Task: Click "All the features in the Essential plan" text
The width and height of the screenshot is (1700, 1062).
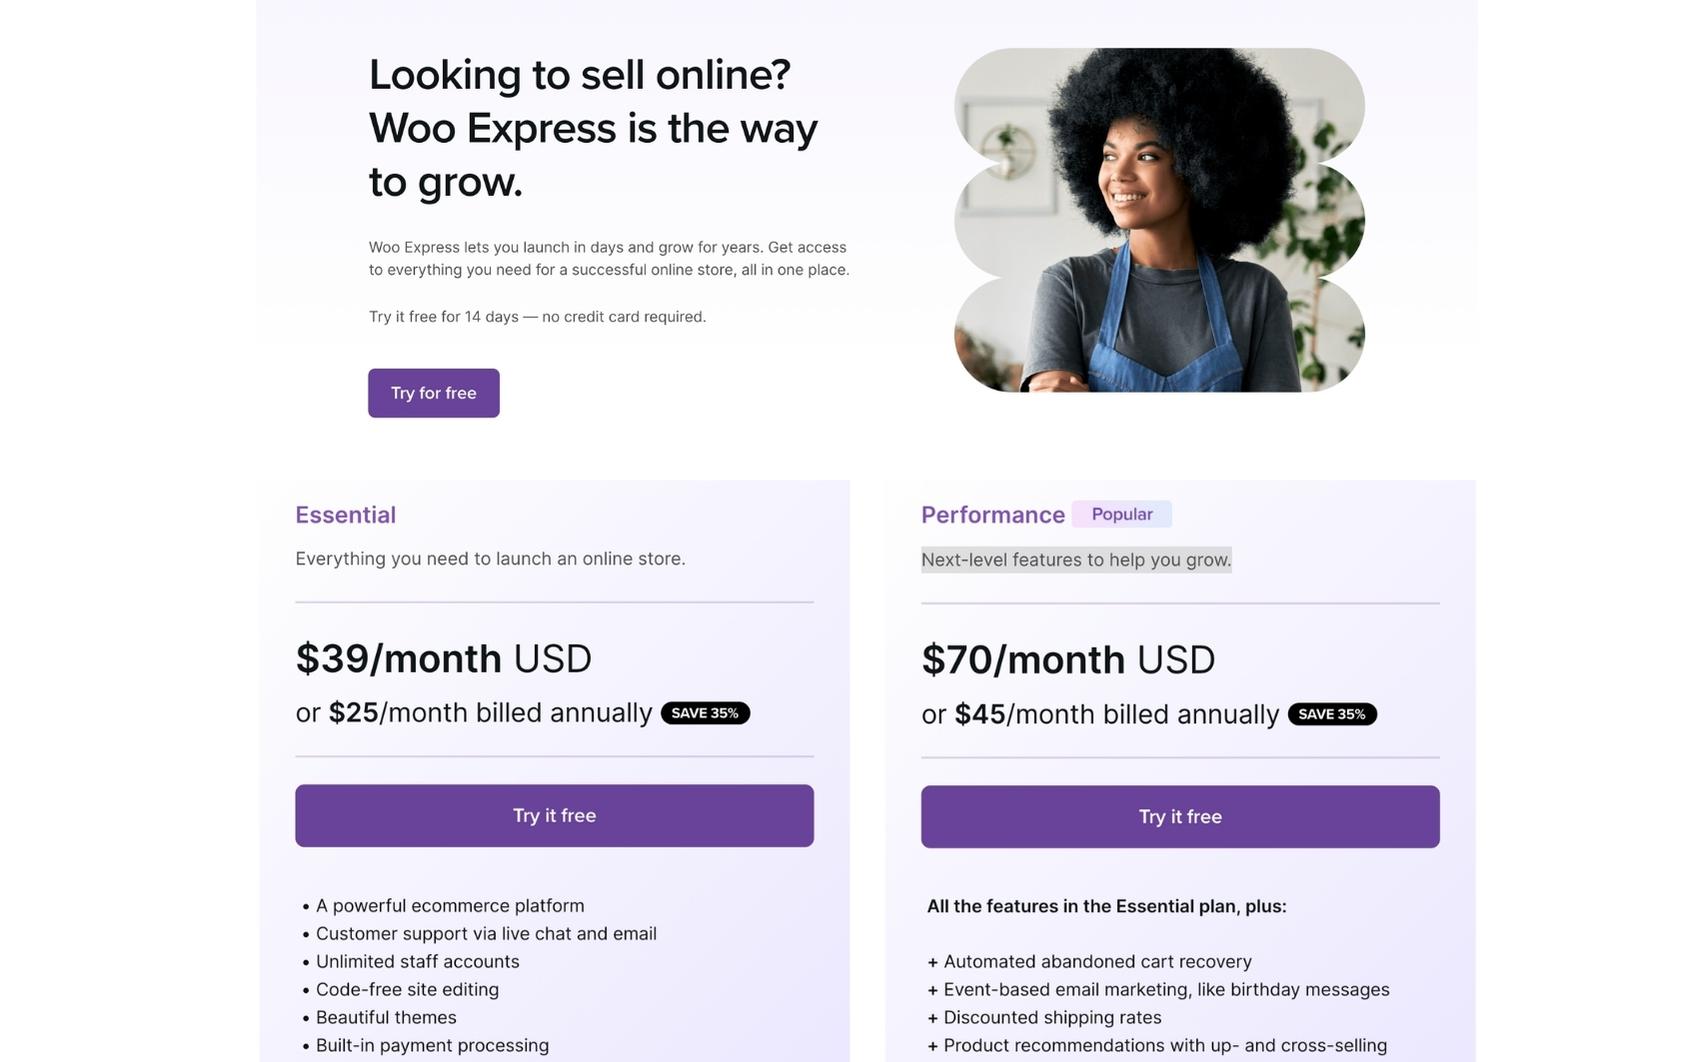Action: 1106,907
